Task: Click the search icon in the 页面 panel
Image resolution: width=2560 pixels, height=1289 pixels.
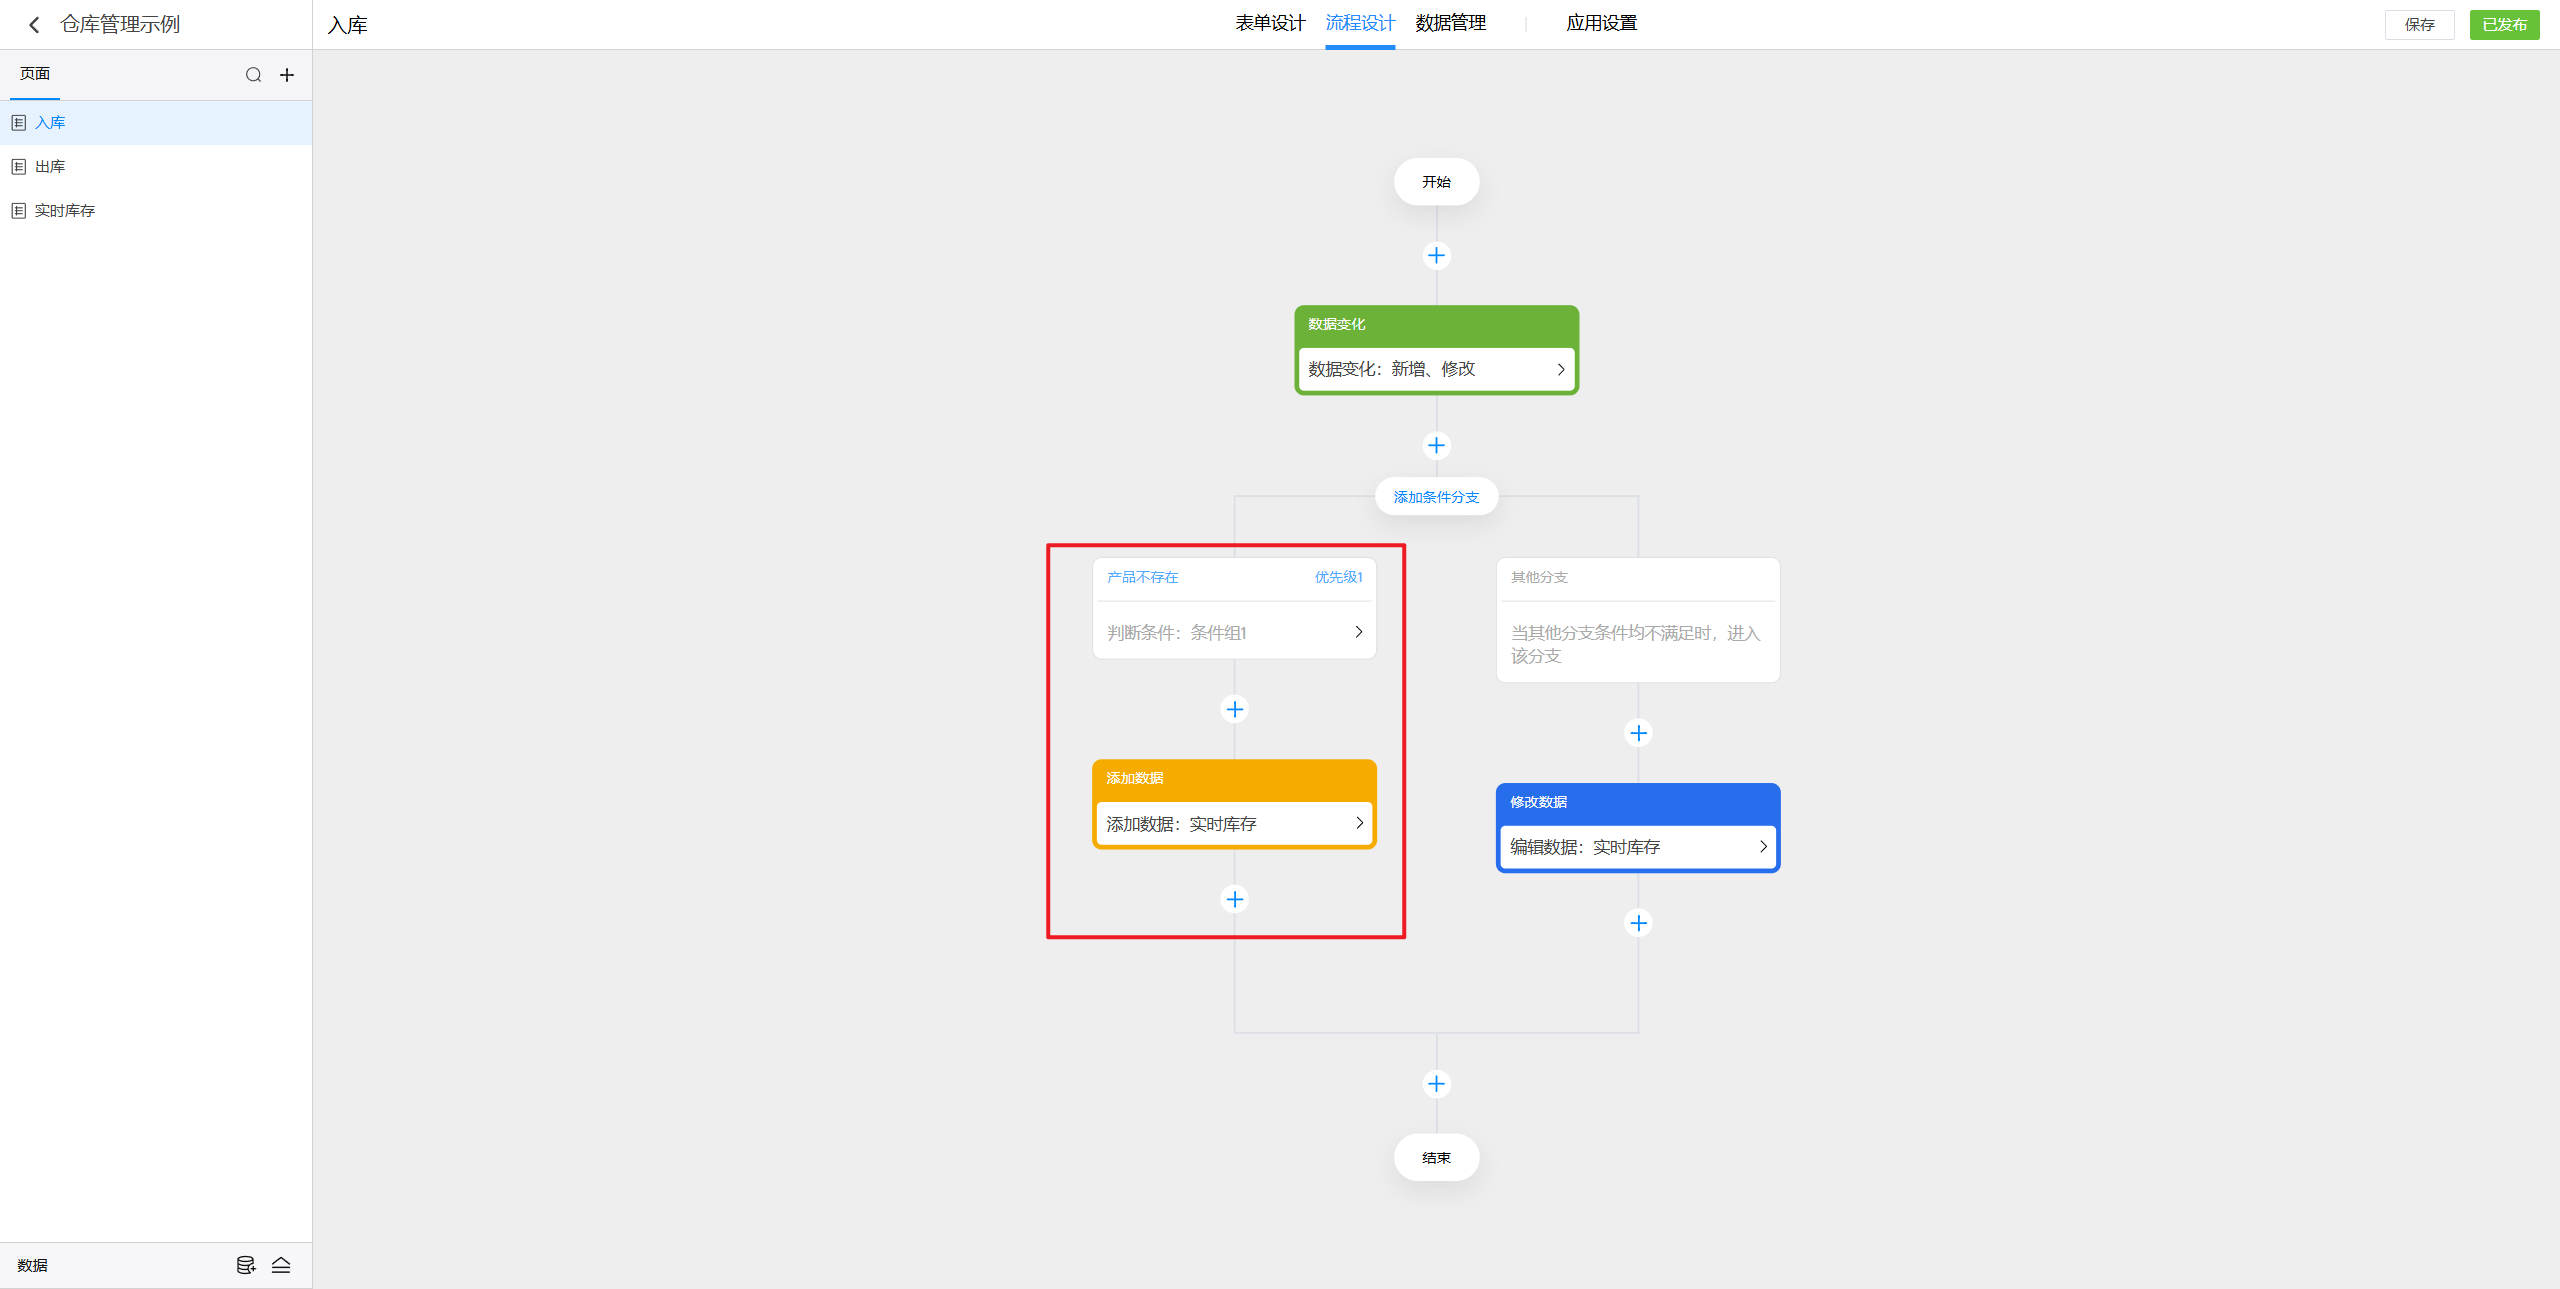Action: (253, 75)
